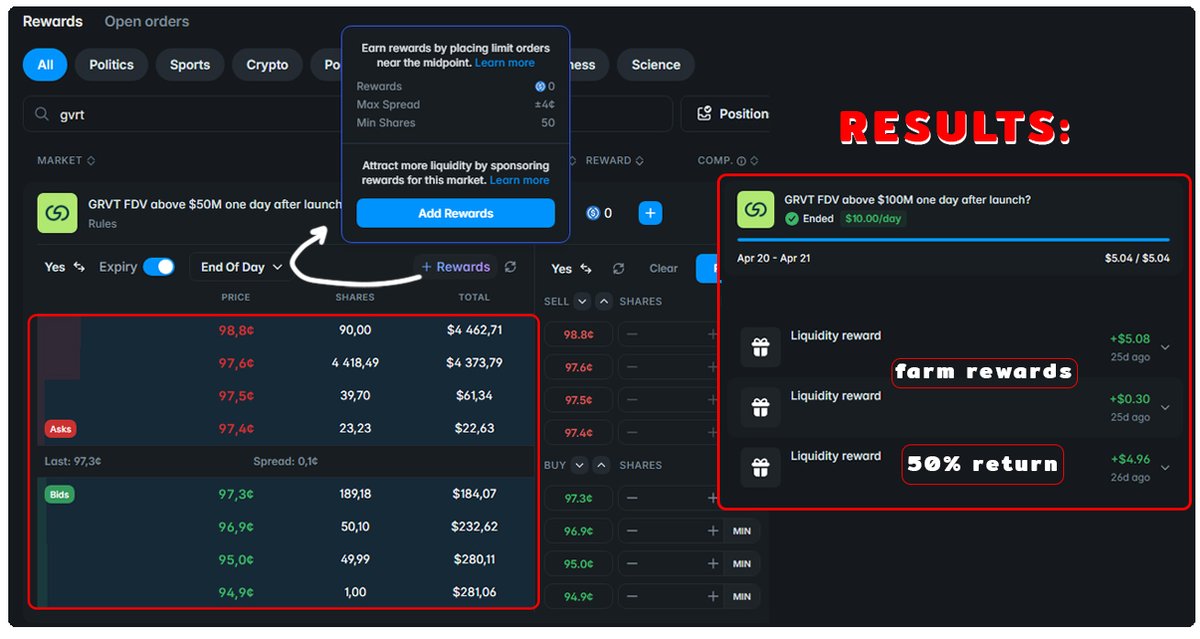Open the Rules link under GRVT market
The width and height of the screenshot is (1200, 639).
[x=102, y=224]
